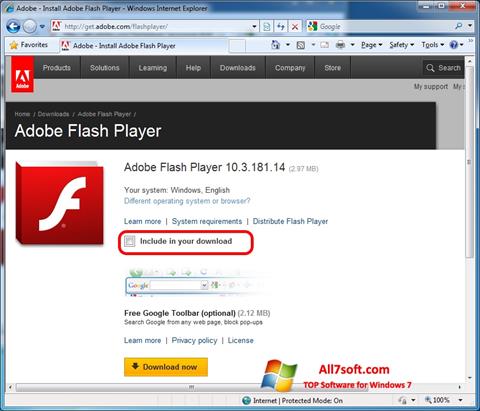The image size is (480, 411).
Task: Click Learn more link beside System requirements
Action: click(x=142, y=221)
